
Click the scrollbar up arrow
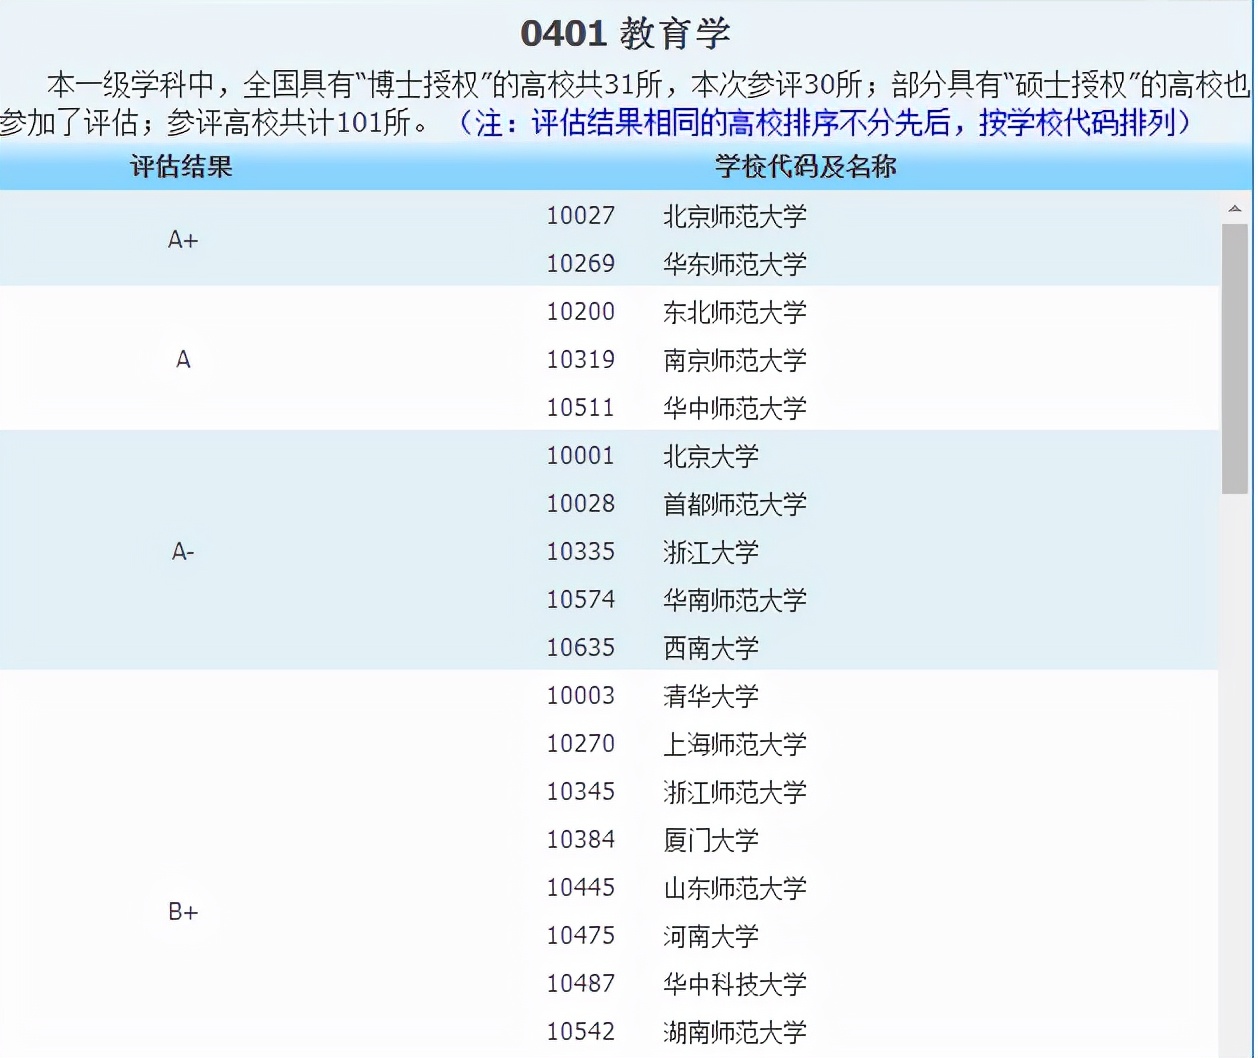coord(1235,210)
